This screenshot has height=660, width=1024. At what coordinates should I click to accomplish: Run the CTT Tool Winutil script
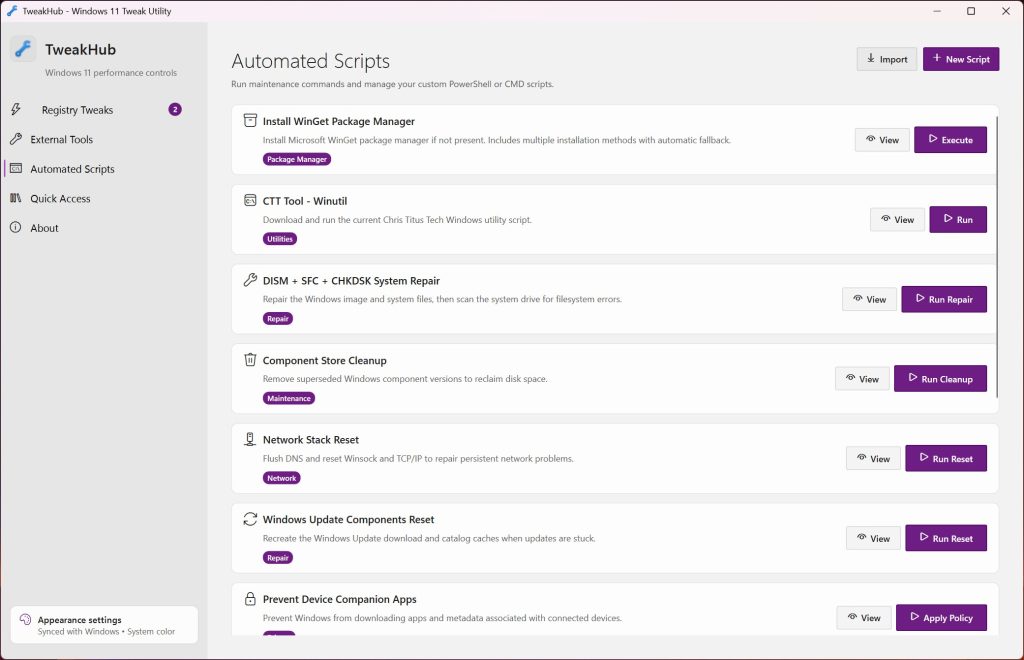tap(958, 219)
